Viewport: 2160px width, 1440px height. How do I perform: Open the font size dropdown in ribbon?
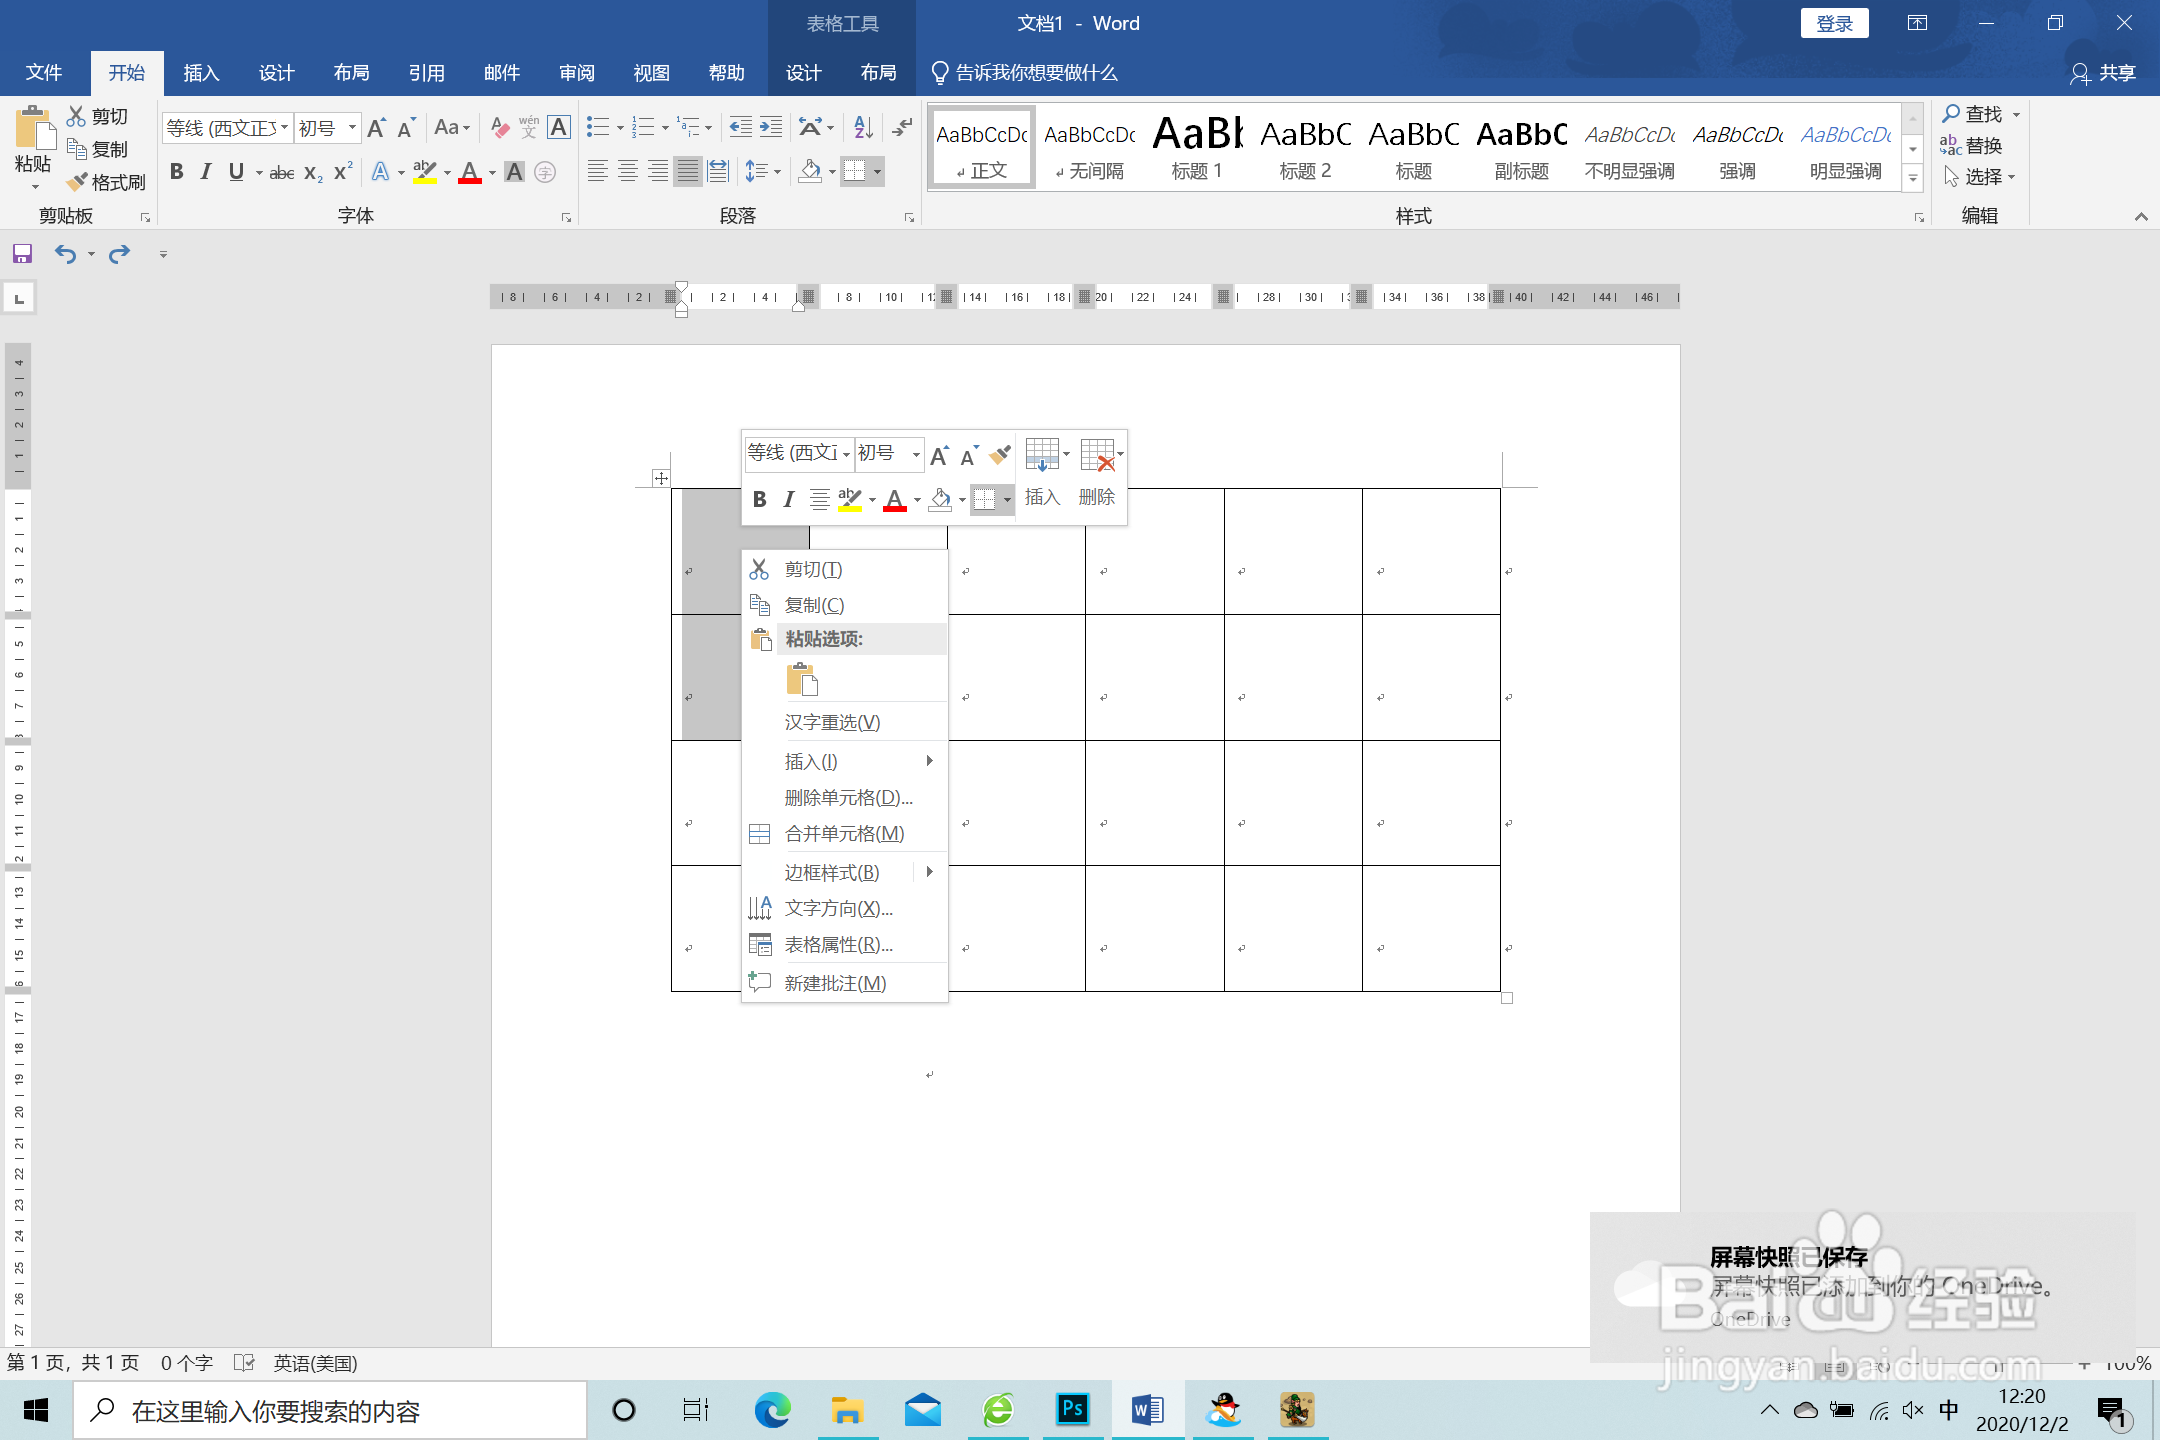[352, 128]
